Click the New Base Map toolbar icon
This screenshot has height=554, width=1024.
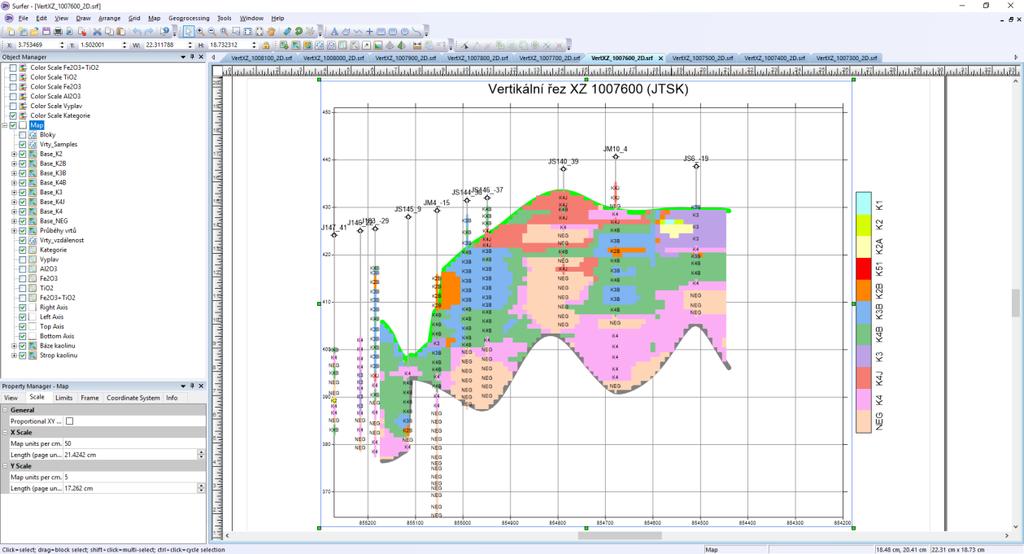pos(295,45)
